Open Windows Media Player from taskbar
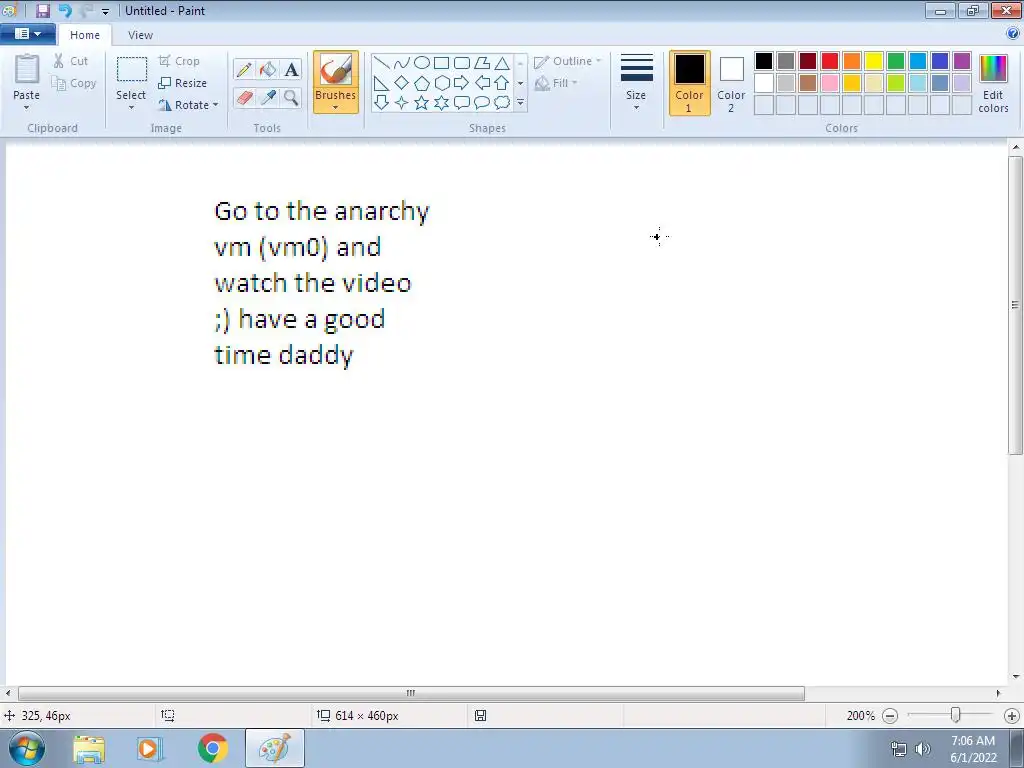 click(150, 748)
